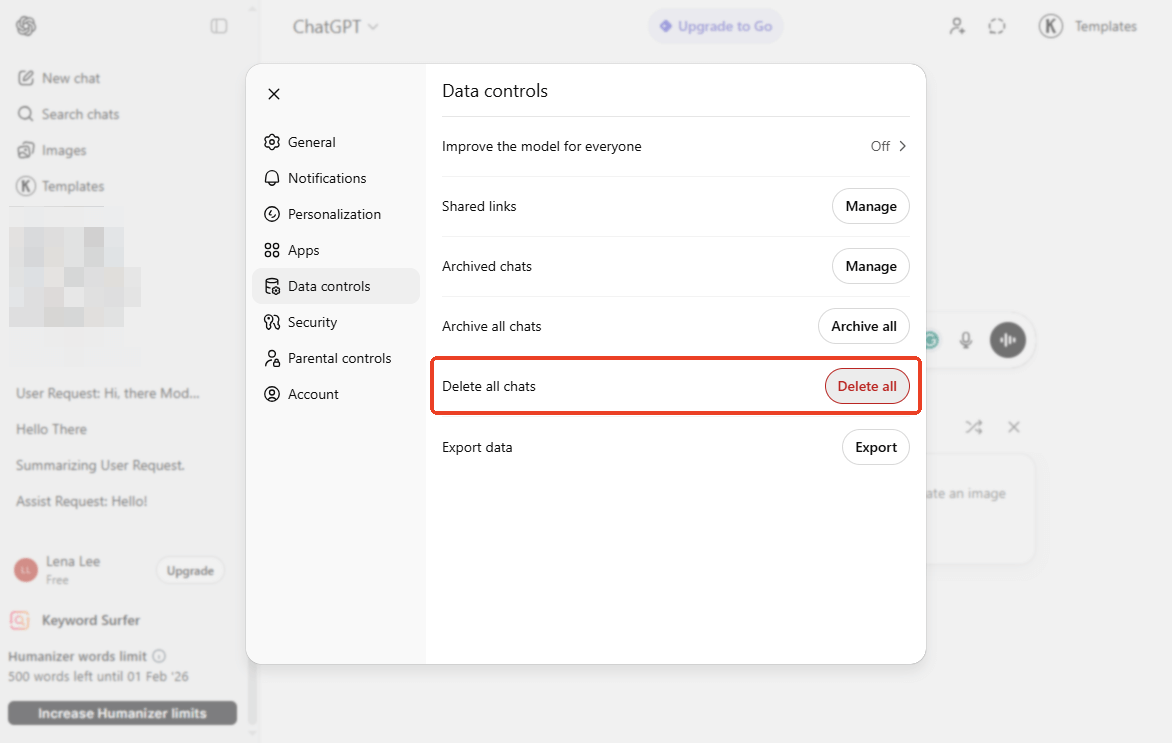Open the Personalization settings tab
Screen dimensions: 1172x743
334,214
